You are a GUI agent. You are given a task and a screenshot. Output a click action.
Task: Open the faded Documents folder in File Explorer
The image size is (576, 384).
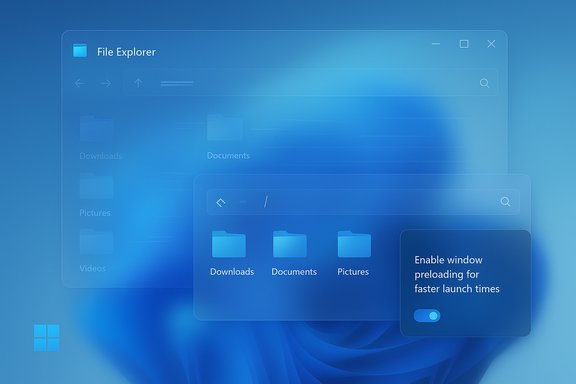pyautogui.click(x=225, y=128)
